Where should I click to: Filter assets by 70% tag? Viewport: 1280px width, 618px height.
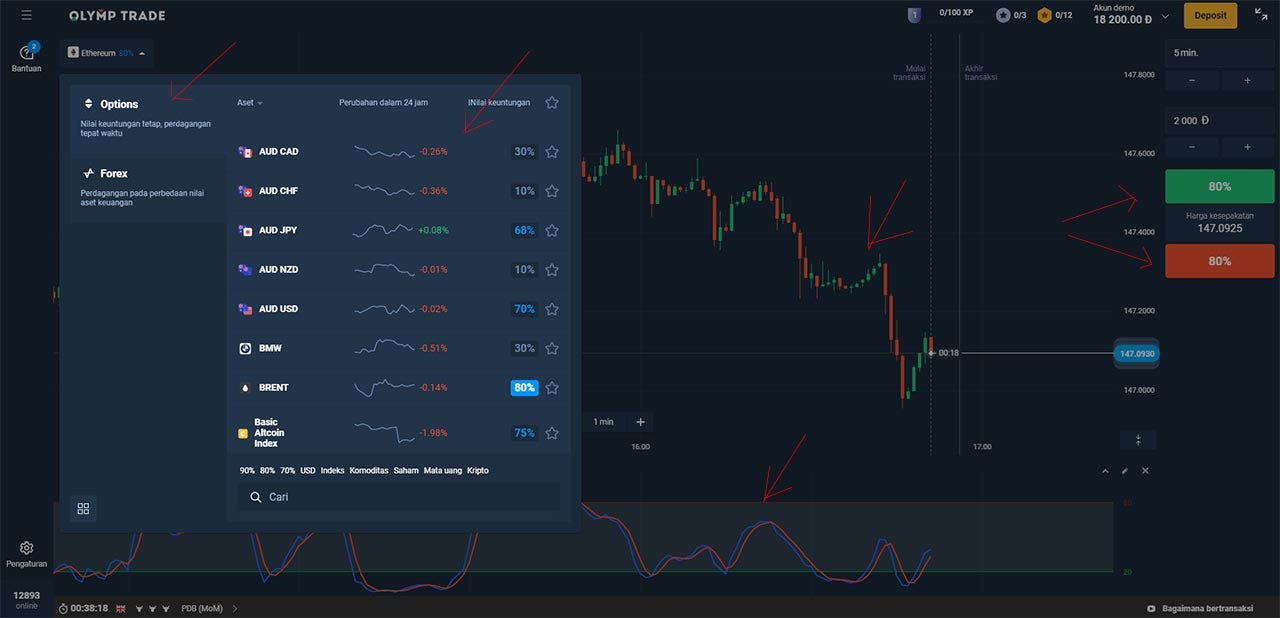tap(287, 470)
